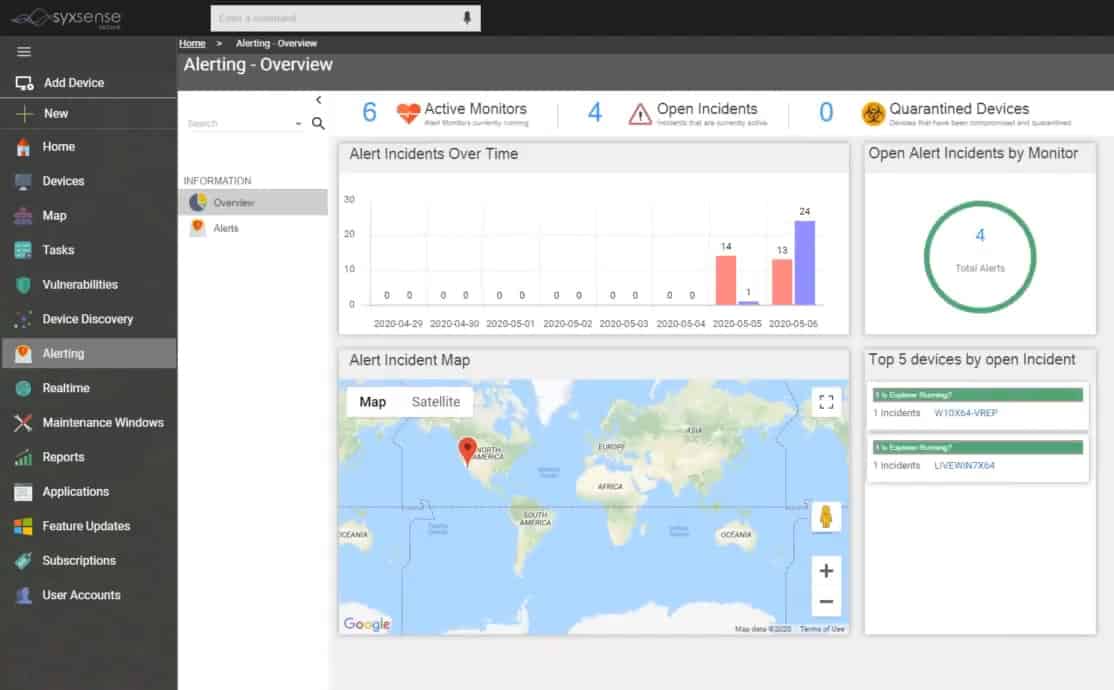Viewport: 1114px width, 690px height.
Task: Select Overview in the Information list
Action: (254, 203)
